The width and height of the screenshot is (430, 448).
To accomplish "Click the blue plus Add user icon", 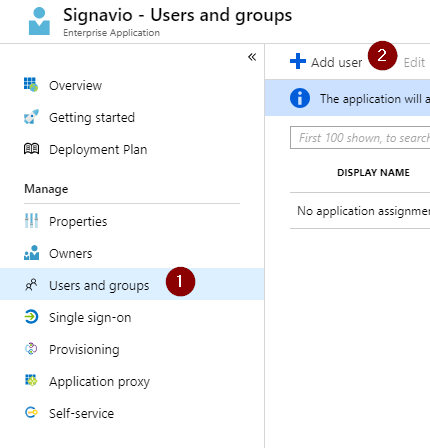I will 298,61.
